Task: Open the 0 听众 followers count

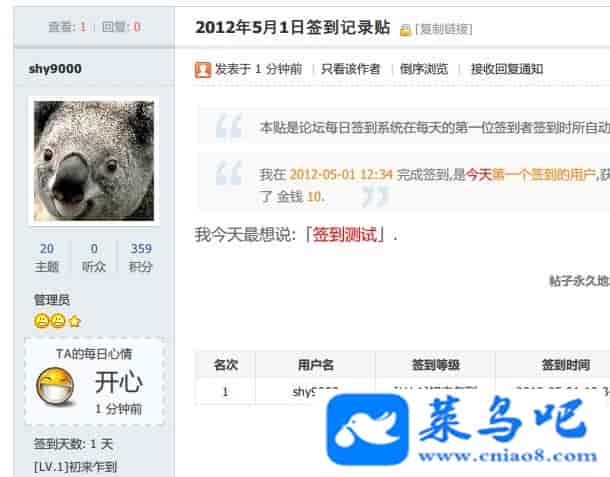Action: (x=94, y=257)
